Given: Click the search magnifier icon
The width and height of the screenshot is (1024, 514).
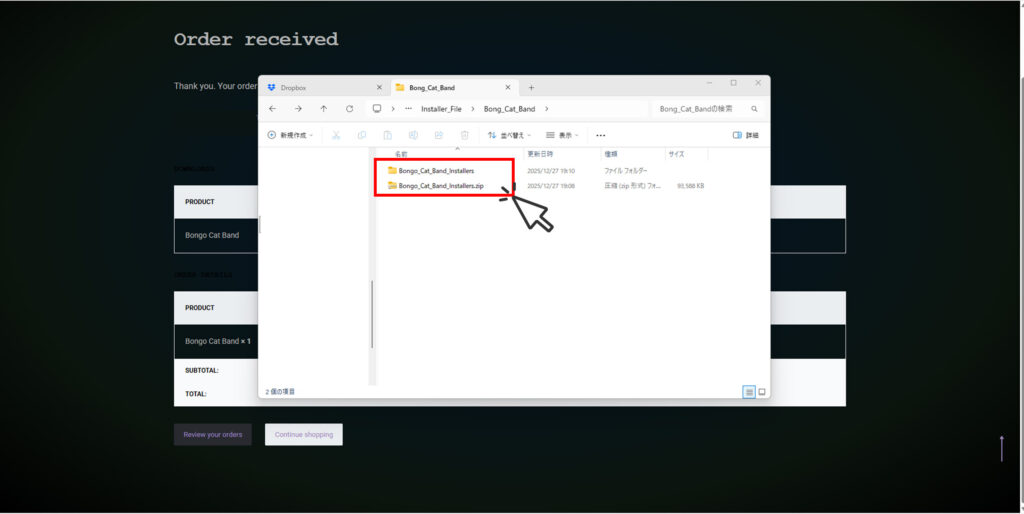Looking at the screenshot, I should pyautogui.click(x=754, y=108).
